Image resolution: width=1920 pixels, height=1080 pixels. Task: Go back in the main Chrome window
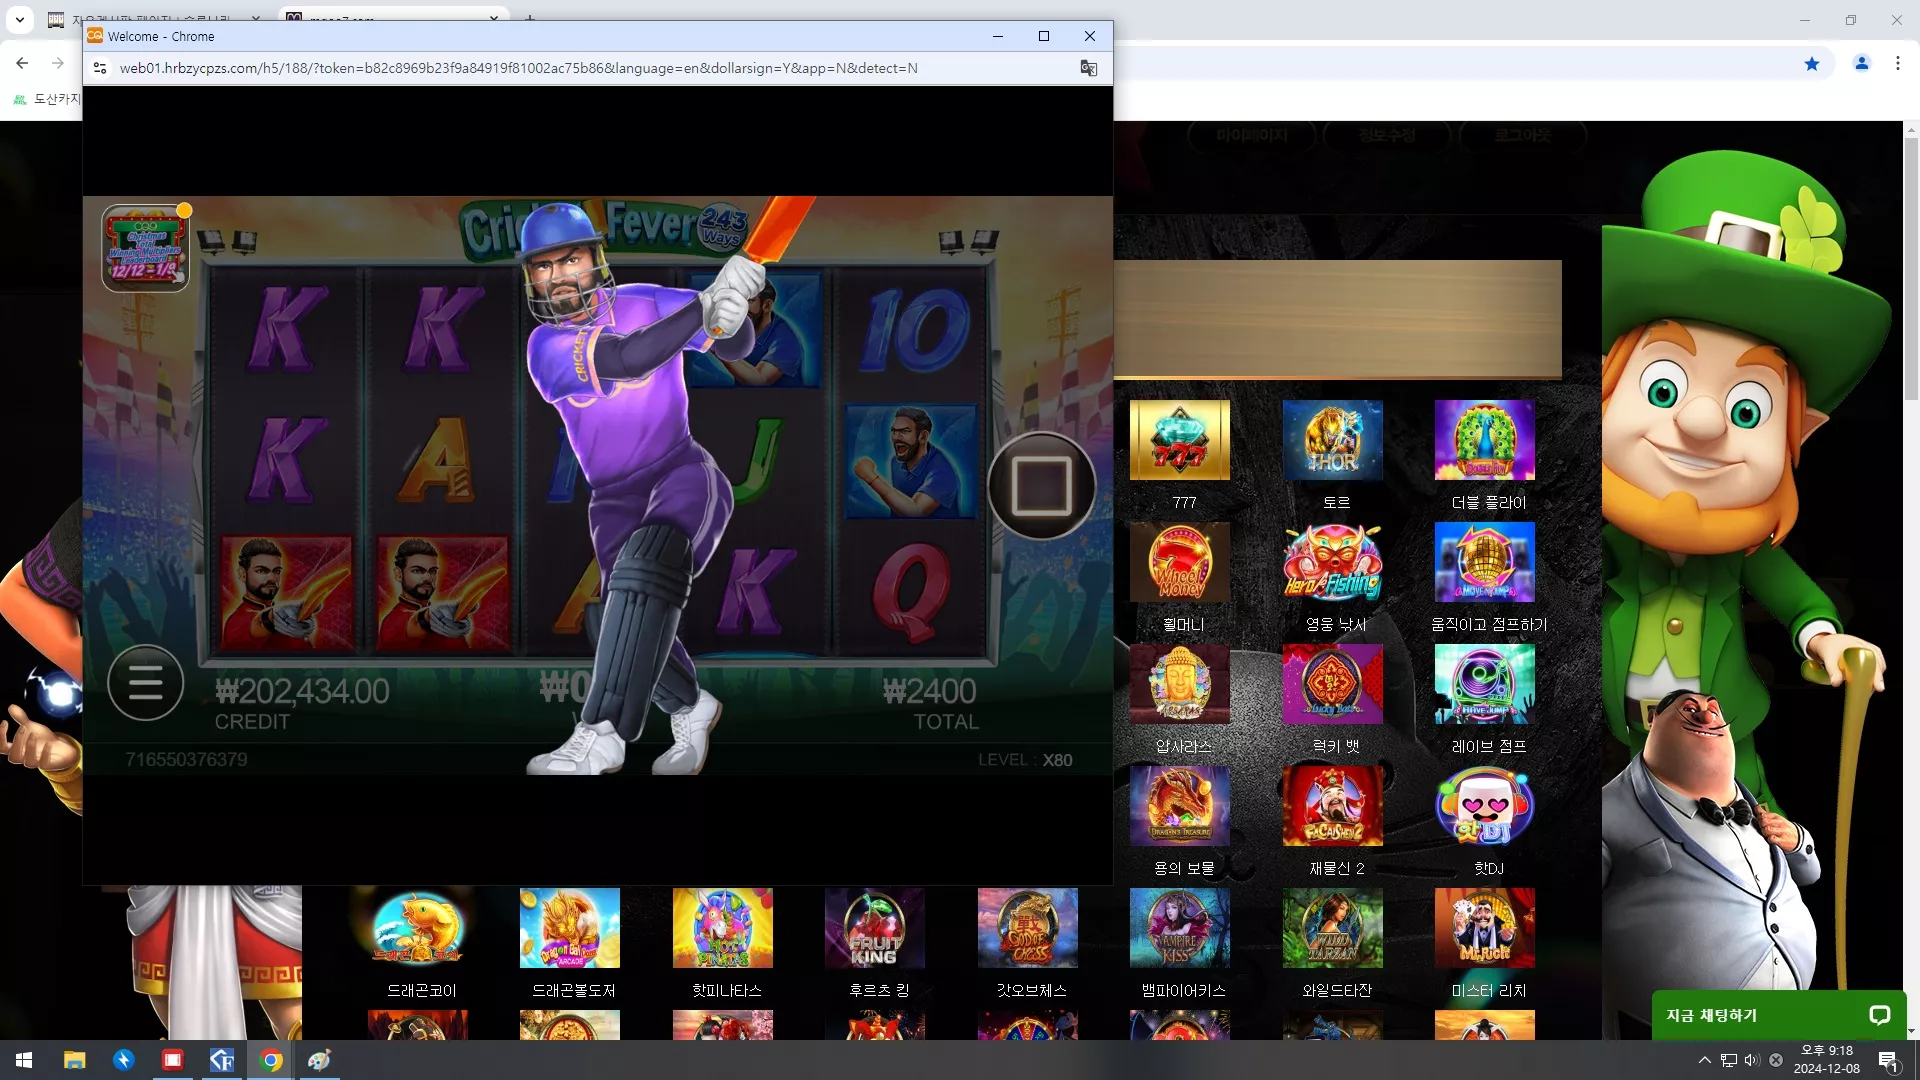click(22, 64)
